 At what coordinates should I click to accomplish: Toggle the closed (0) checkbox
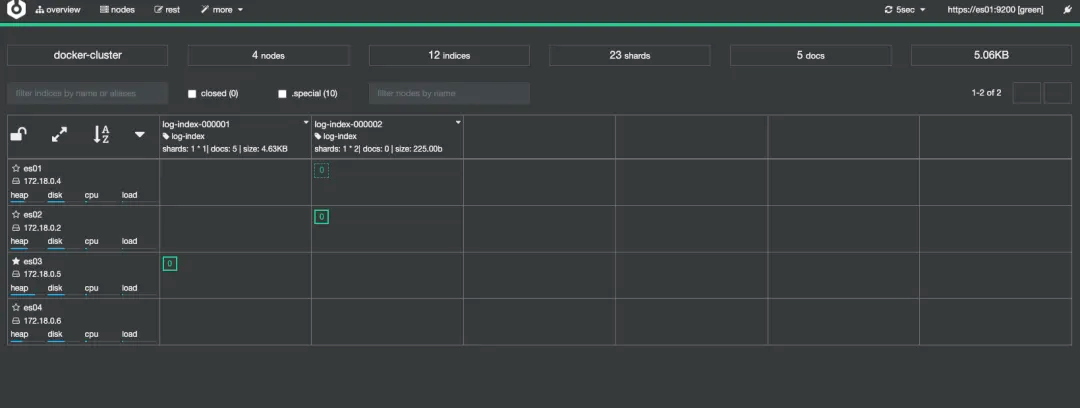coord(193,94)
